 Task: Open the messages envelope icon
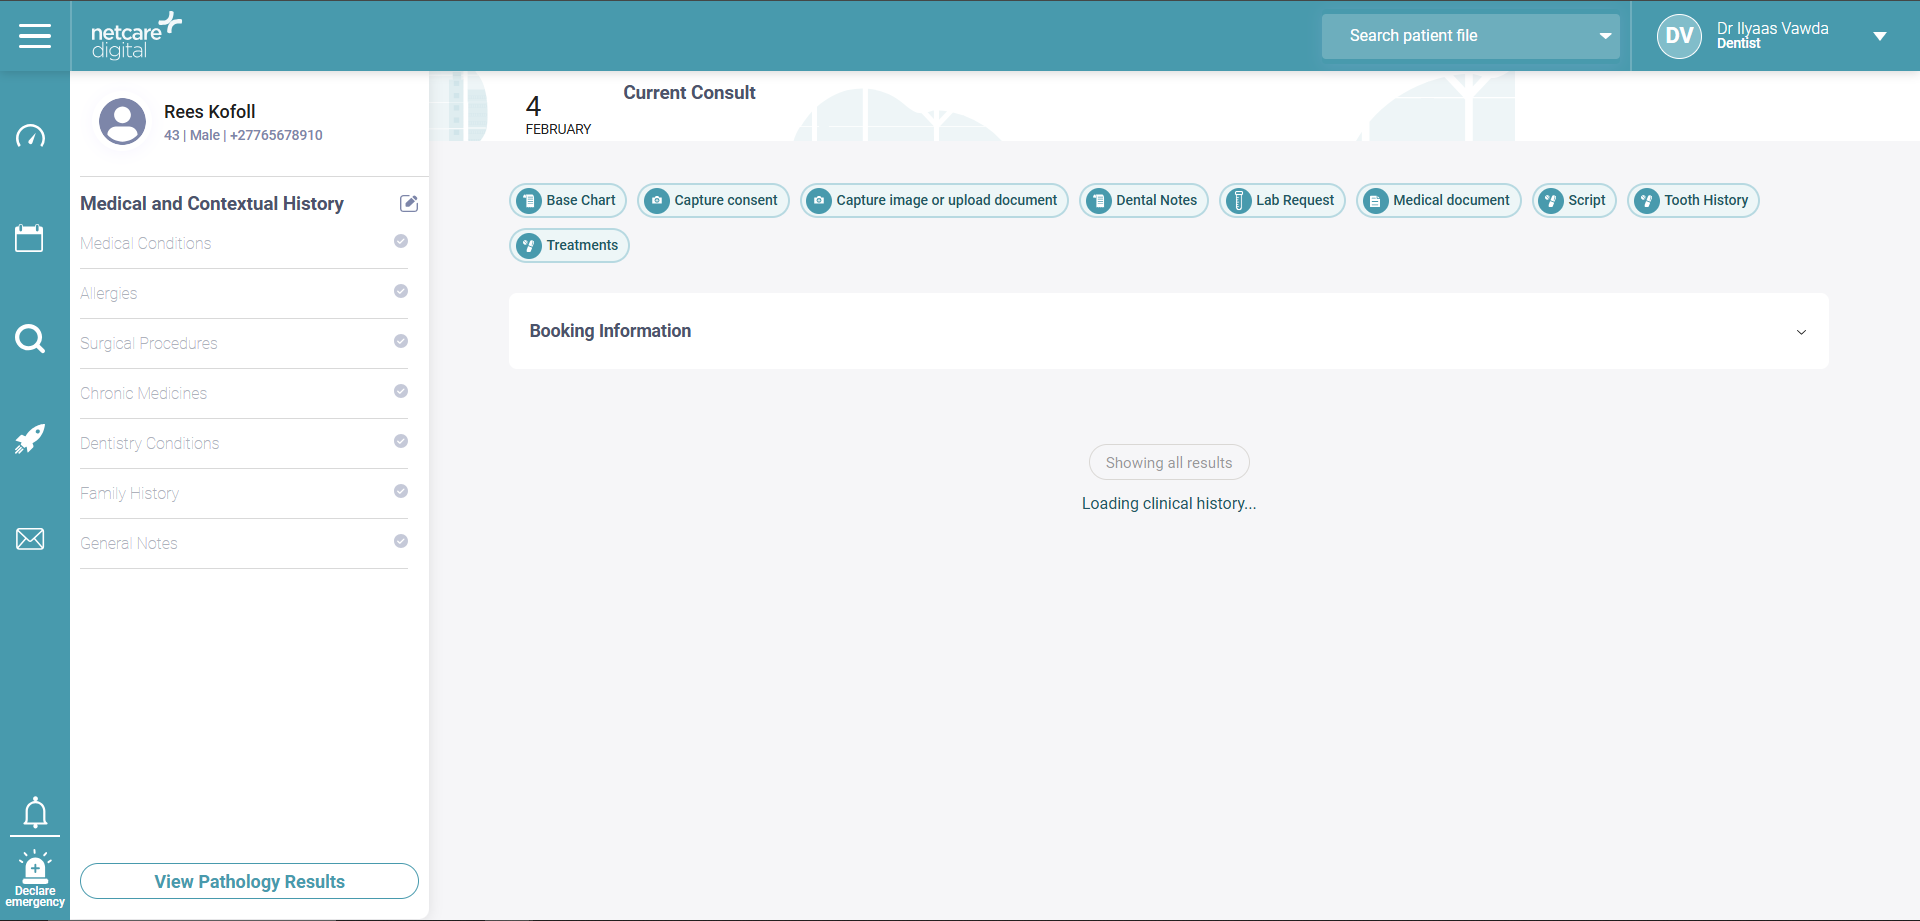pyautogui.click(x=30, y=539)
